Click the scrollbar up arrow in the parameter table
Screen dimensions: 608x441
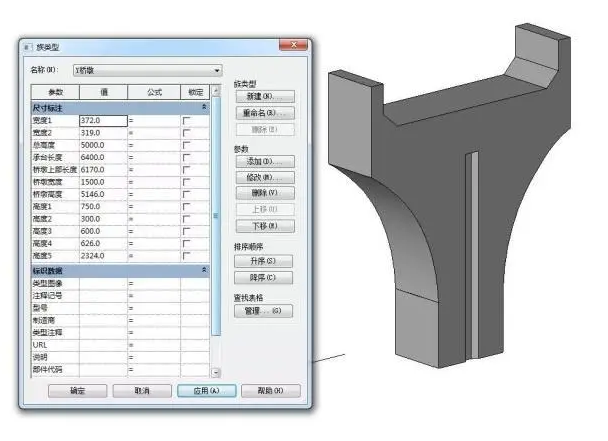click(216, 90)
